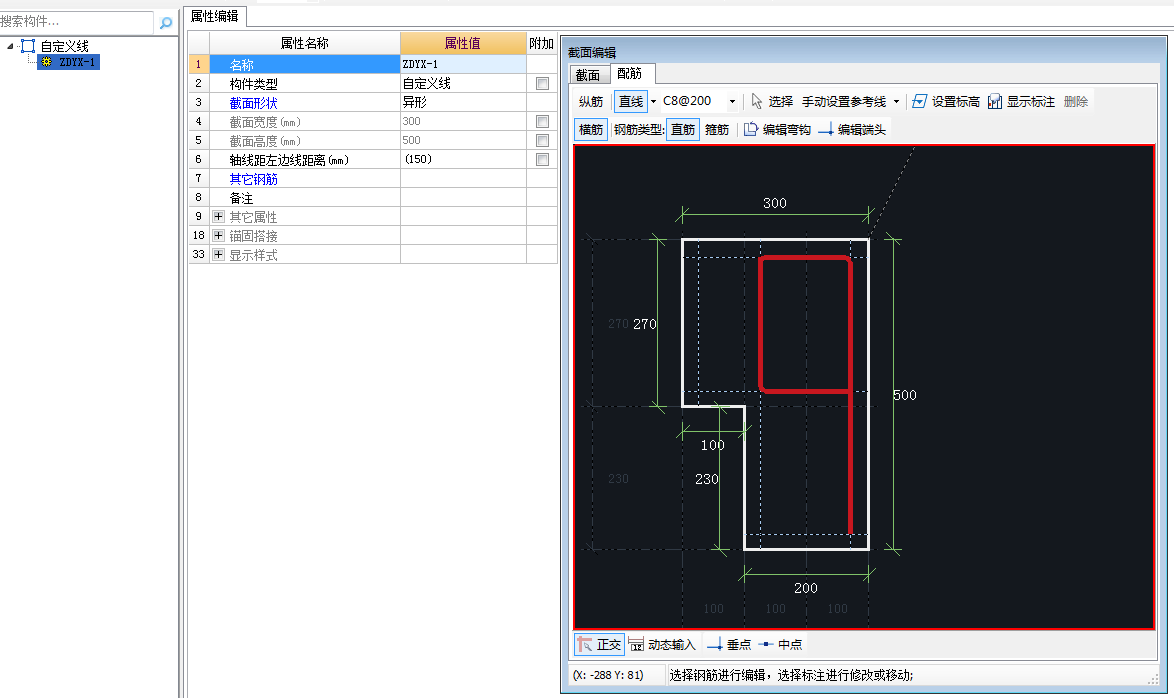Viewport: 1174px width, 698px height.
Task: Open the 直线 draw mode dropdown arrow
Action: click(654, 101)
